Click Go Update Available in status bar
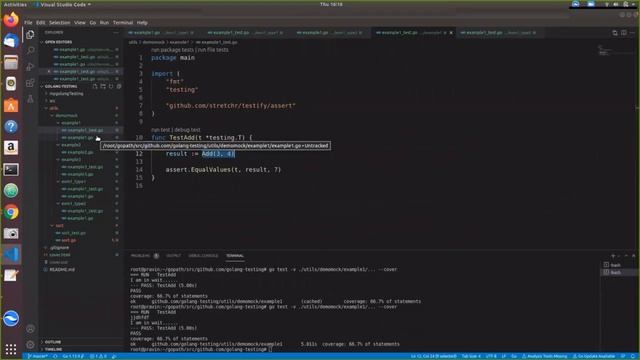This screenshot has height=360, width=640. pyautogui.click(x=594, y=356)
